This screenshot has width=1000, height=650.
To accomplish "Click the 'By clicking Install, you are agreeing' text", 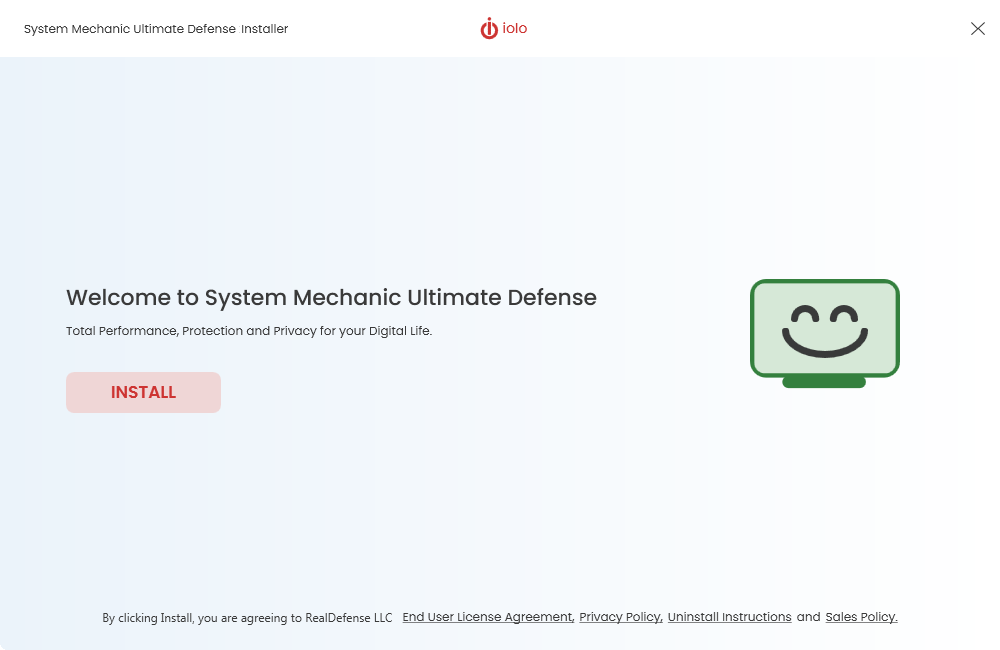I will coord(247,617).
